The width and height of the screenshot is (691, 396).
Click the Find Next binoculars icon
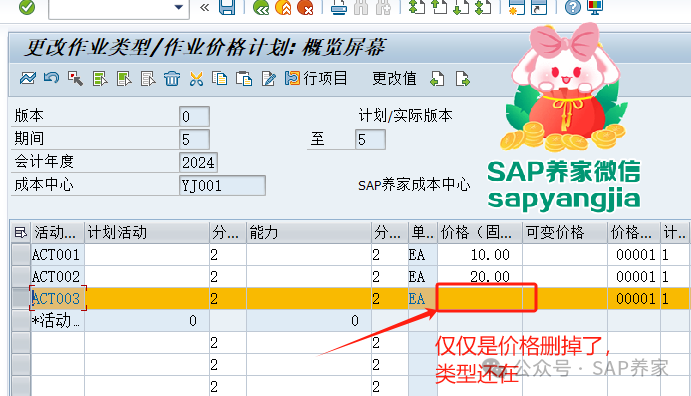[383, 7]
